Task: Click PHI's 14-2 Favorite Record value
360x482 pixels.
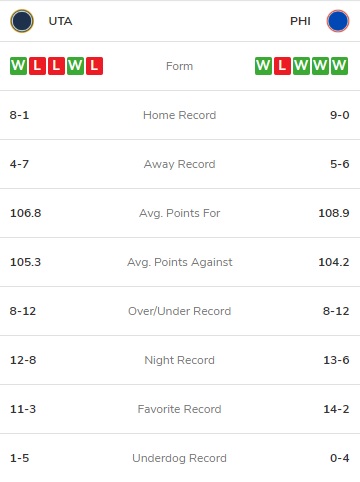Action: click(x=336, y=409)
